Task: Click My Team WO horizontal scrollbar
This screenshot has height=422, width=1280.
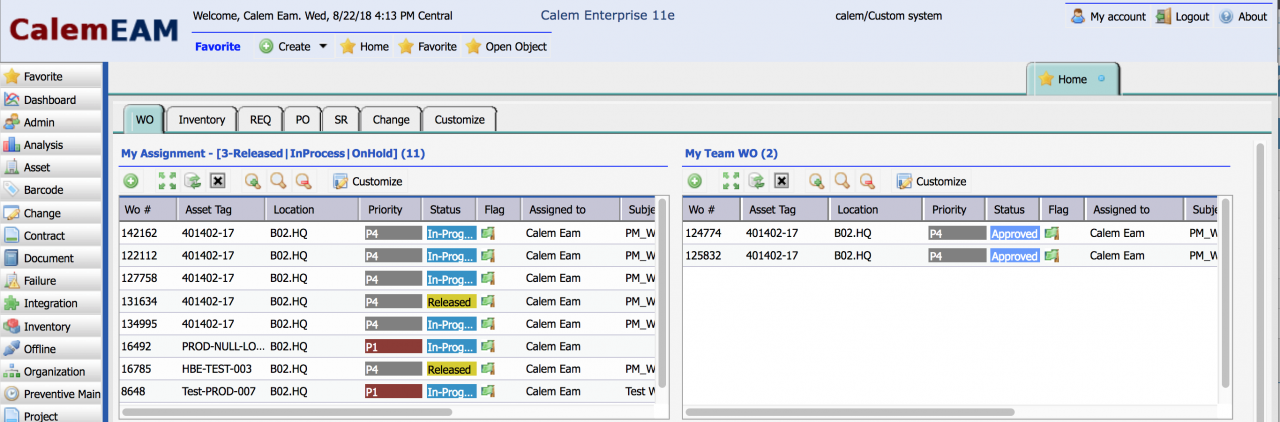Action: click(850, 411)
